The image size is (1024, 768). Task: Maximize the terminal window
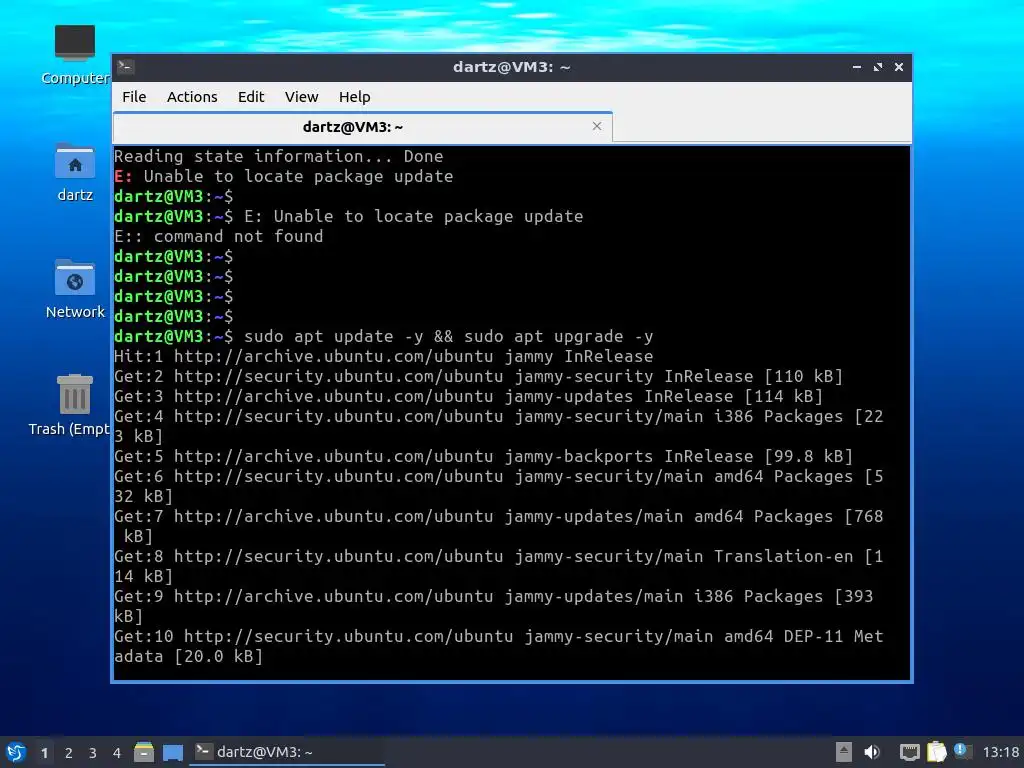tap(878, 67)
